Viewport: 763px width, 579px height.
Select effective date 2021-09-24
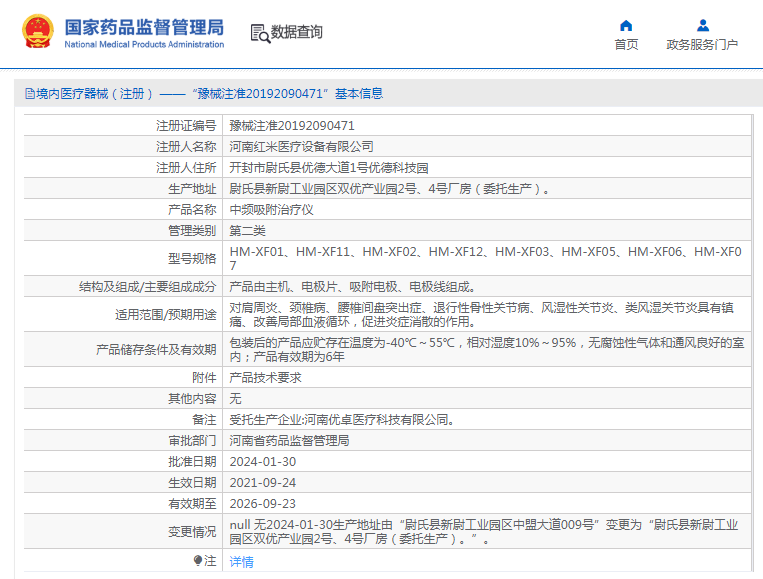tap(262, 483)
